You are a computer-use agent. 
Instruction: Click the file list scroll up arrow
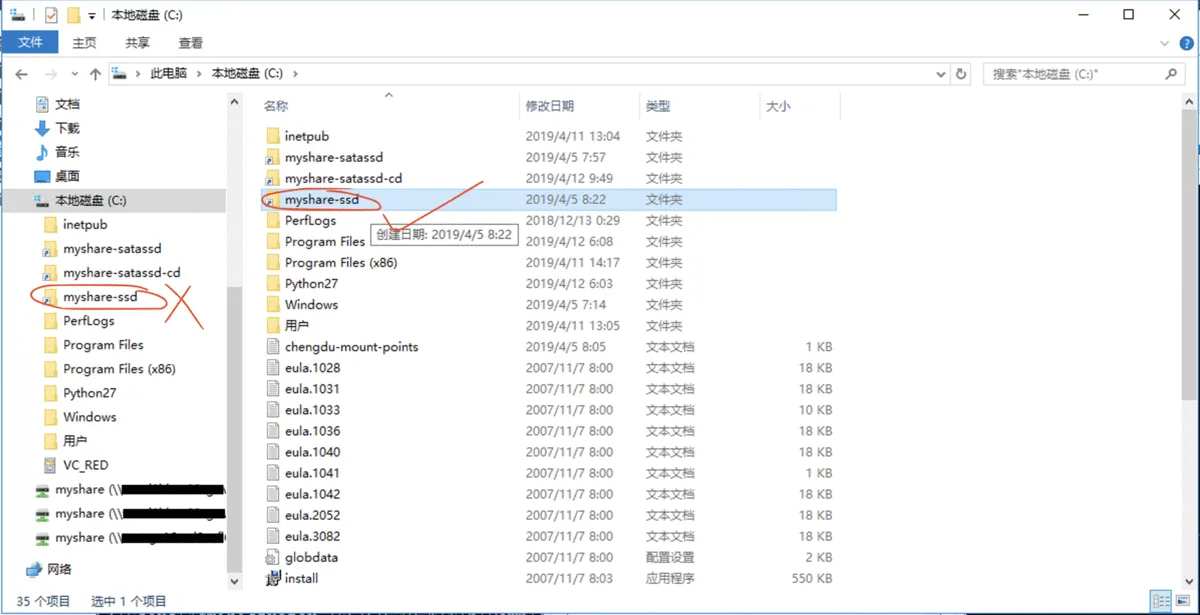[x=1190, y=101]
